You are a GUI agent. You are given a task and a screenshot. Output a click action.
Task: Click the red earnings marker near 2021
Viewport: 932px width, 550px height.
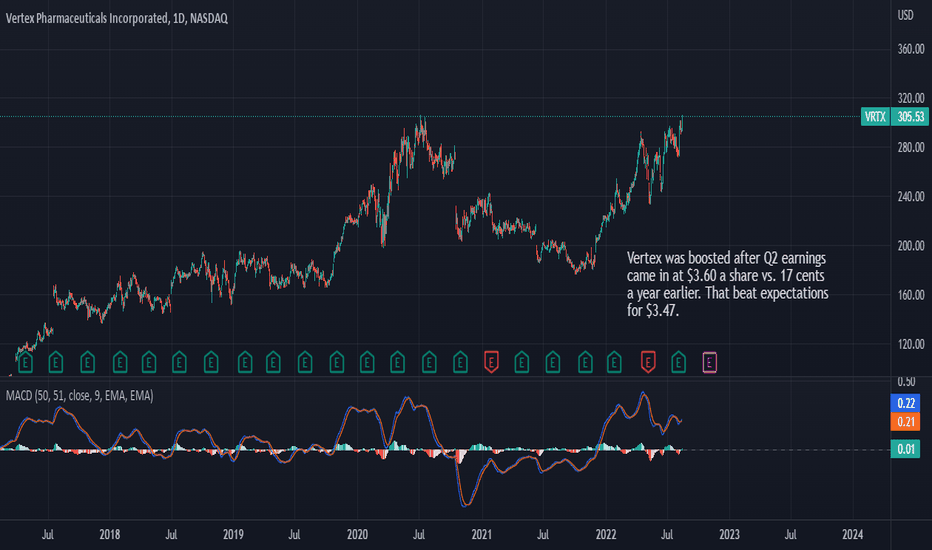(491, 362)
